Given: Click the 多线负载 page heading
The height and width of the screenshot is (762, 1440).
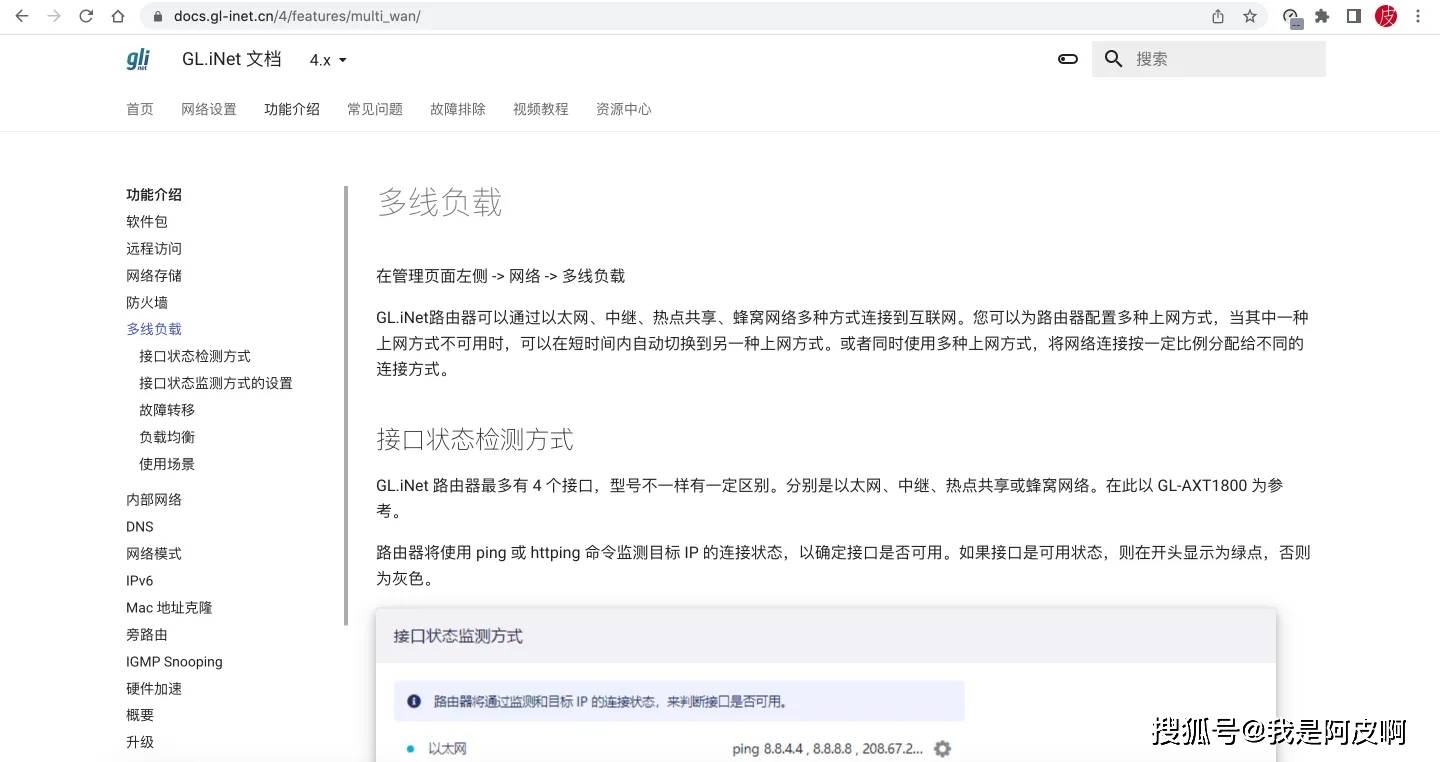Looking at the screenshot, I should click(x=439, y=203).
